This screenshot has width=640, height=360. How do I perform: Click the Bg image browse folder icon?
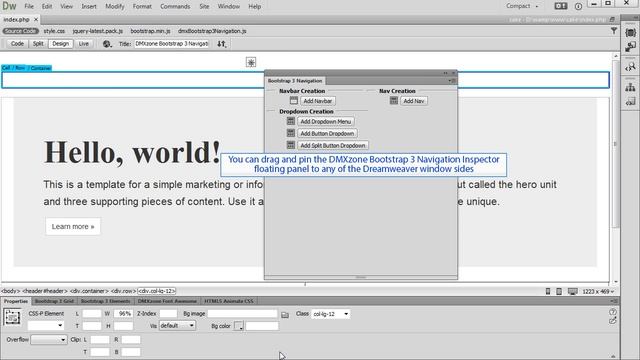pos(285,314)
